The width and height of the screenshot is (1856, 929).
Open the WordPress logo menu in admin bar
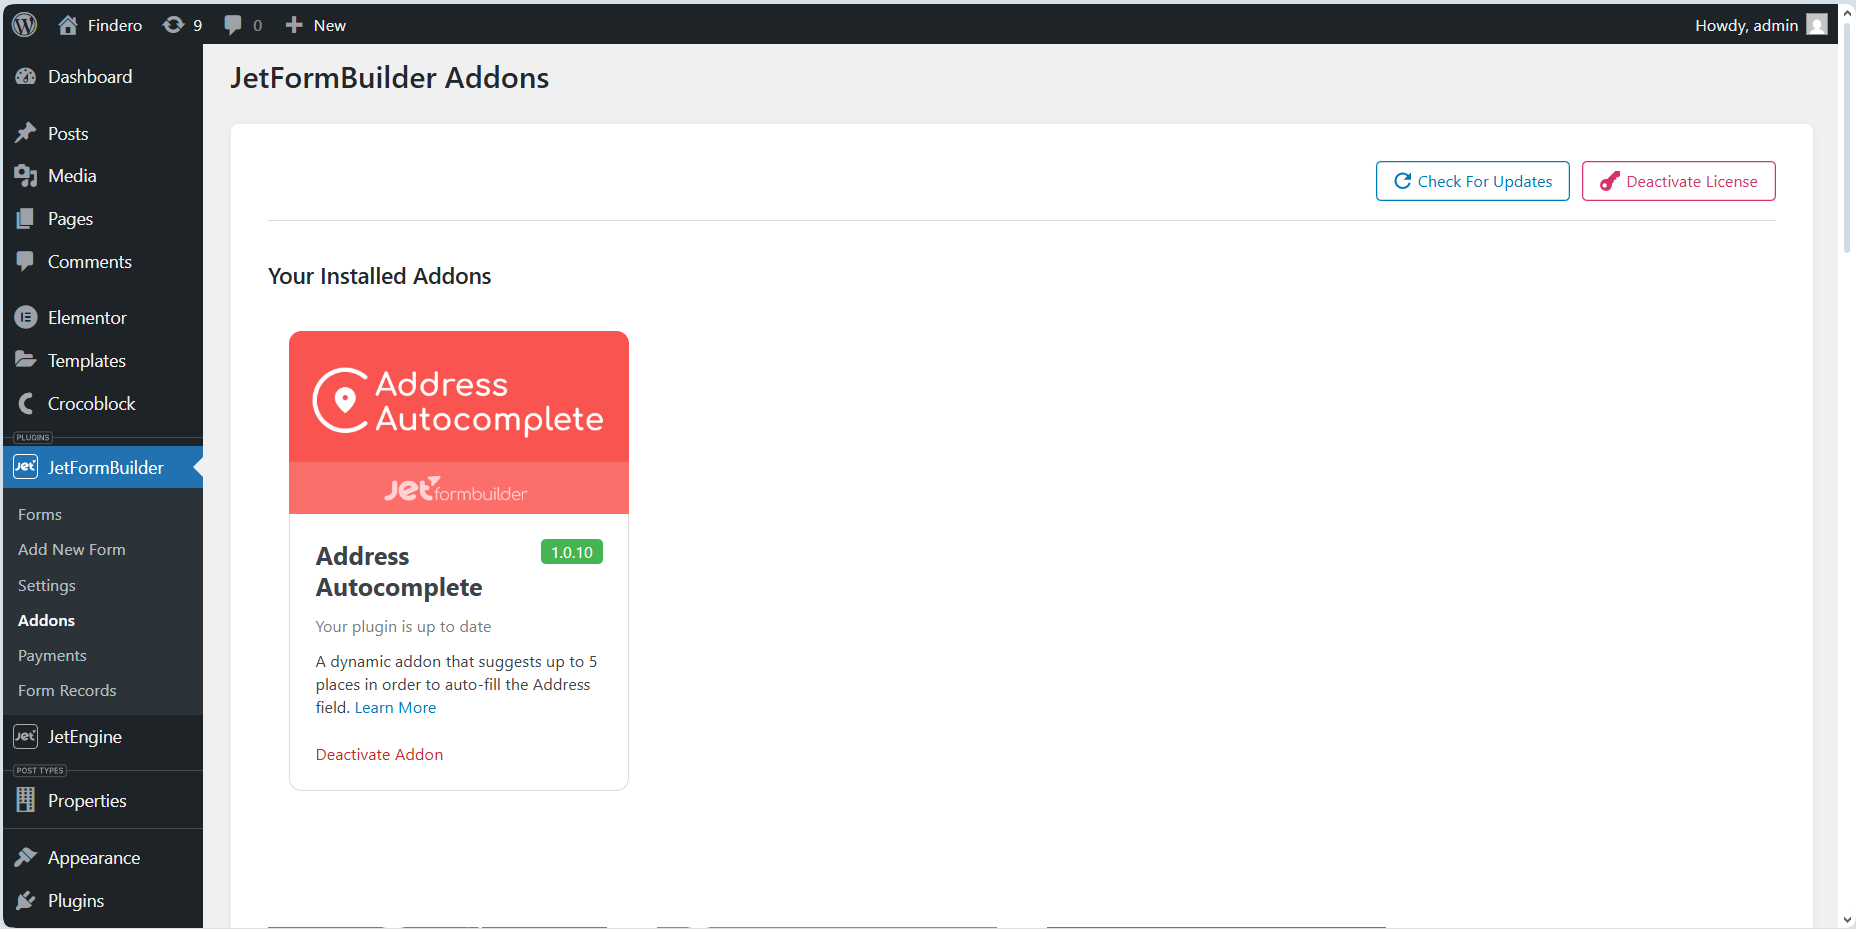coord(22,24)
